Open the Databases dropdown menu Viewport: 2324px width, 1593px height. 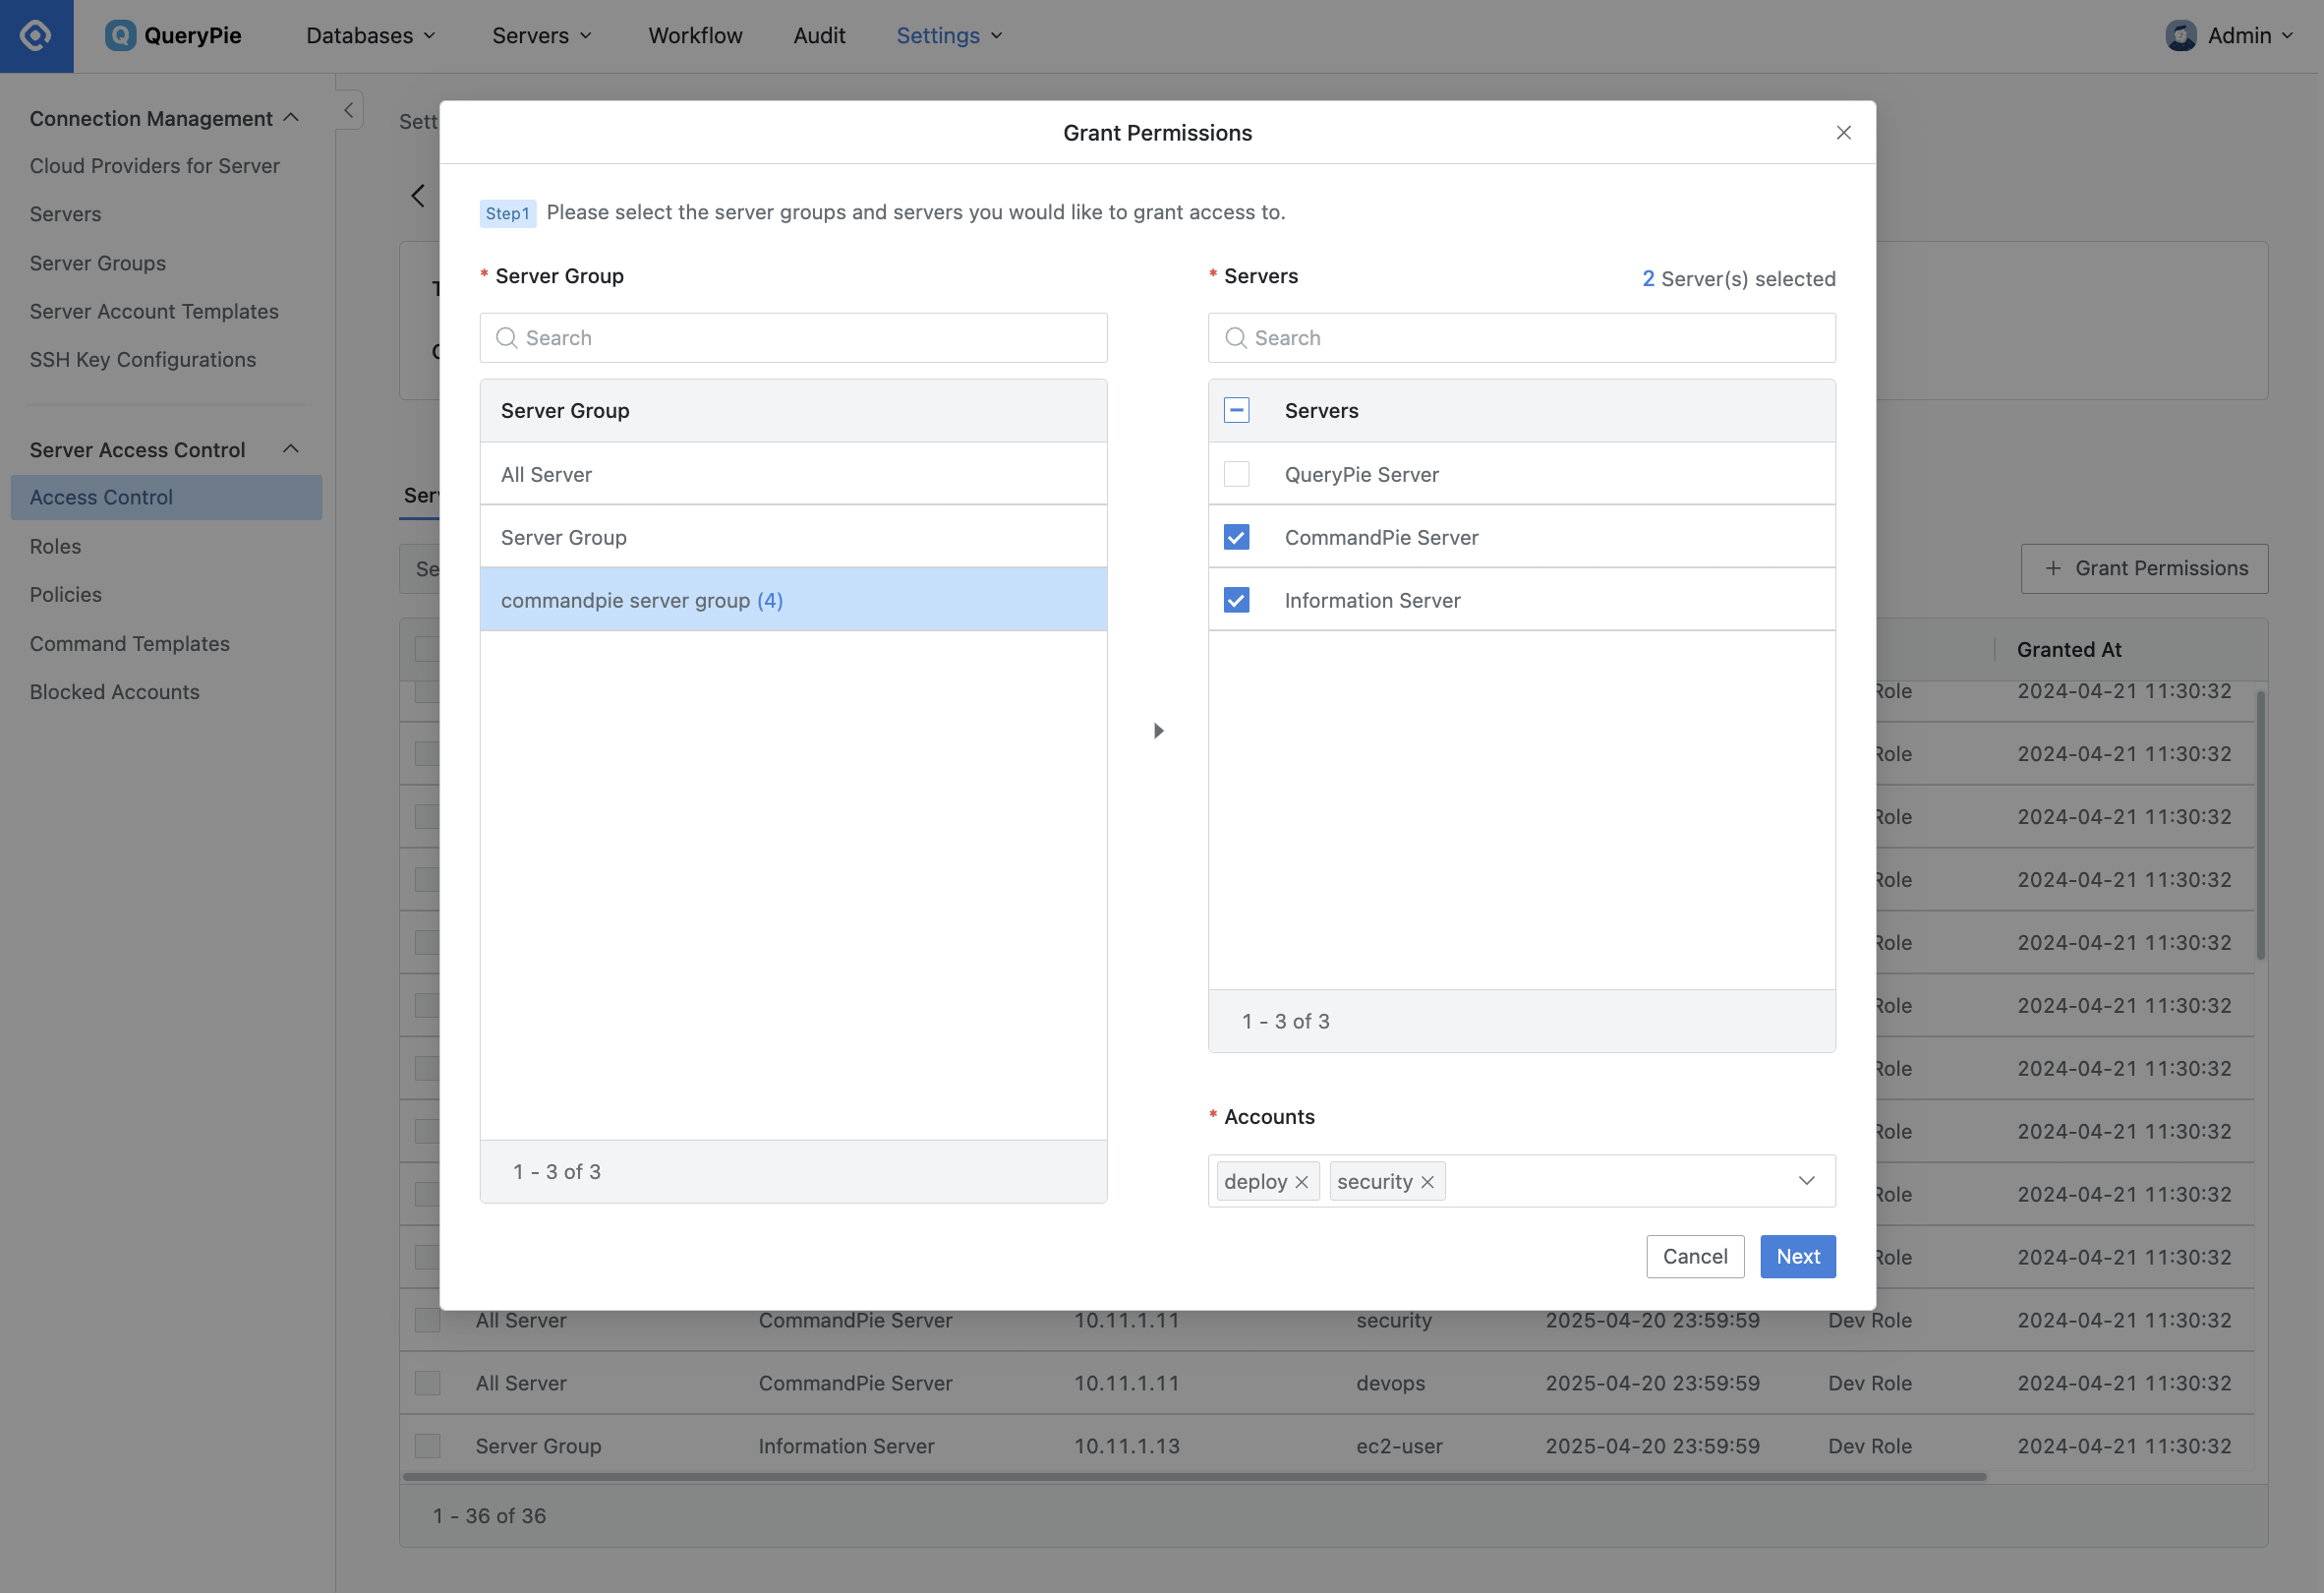[x=370, y=36]
